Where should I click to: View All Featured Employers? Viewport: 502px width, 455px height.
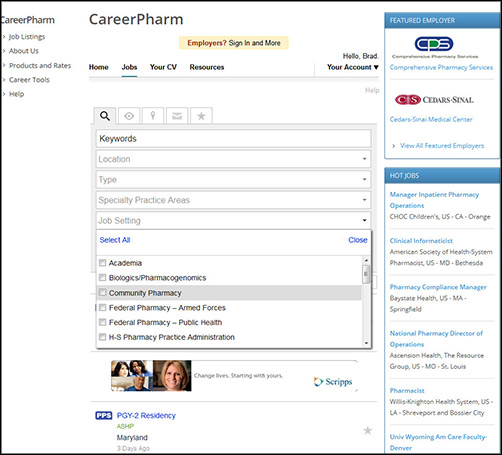[x=442, y=146]
